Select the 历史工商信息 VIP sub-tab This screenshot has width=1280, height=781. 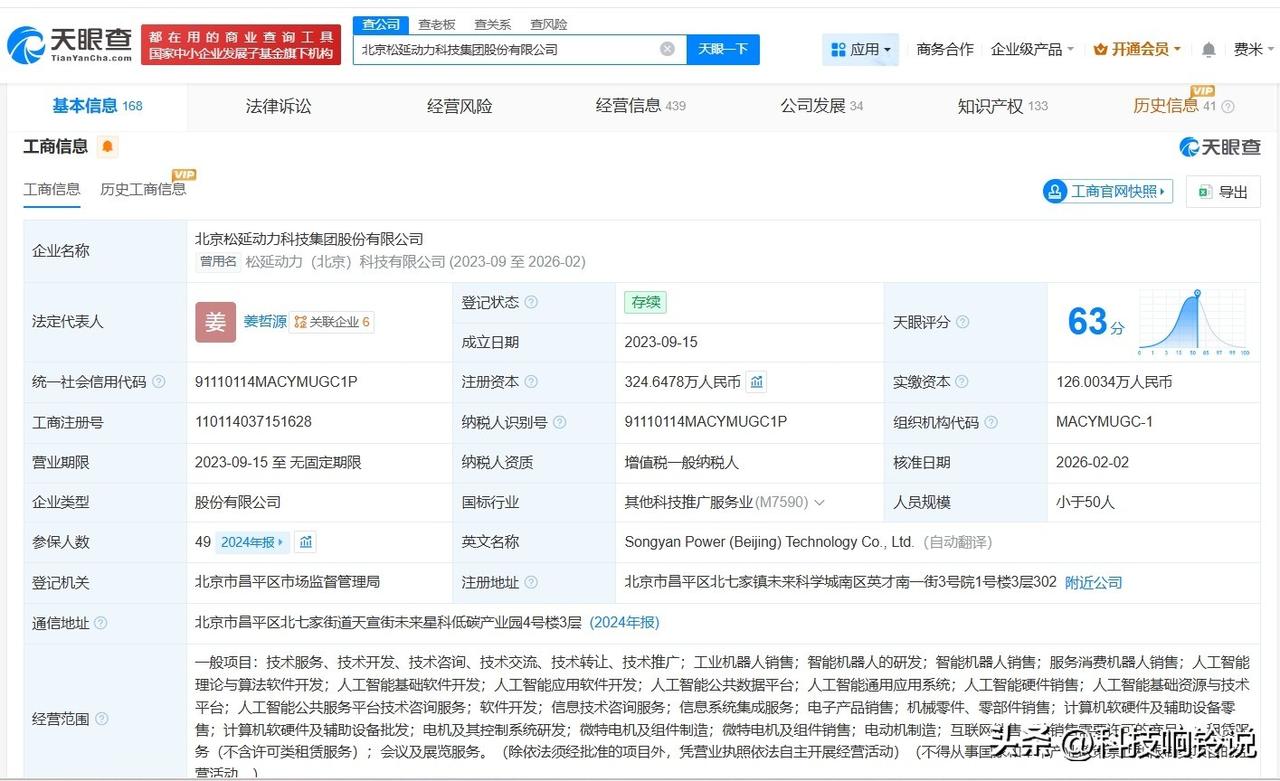[144, 188]
